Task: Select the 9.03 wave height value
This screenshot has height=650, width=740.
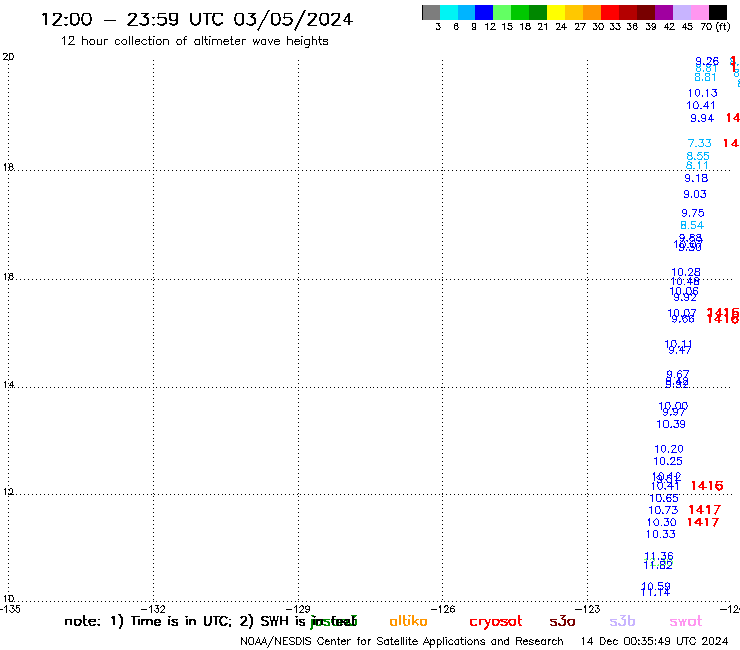Action: pos(695,194)
